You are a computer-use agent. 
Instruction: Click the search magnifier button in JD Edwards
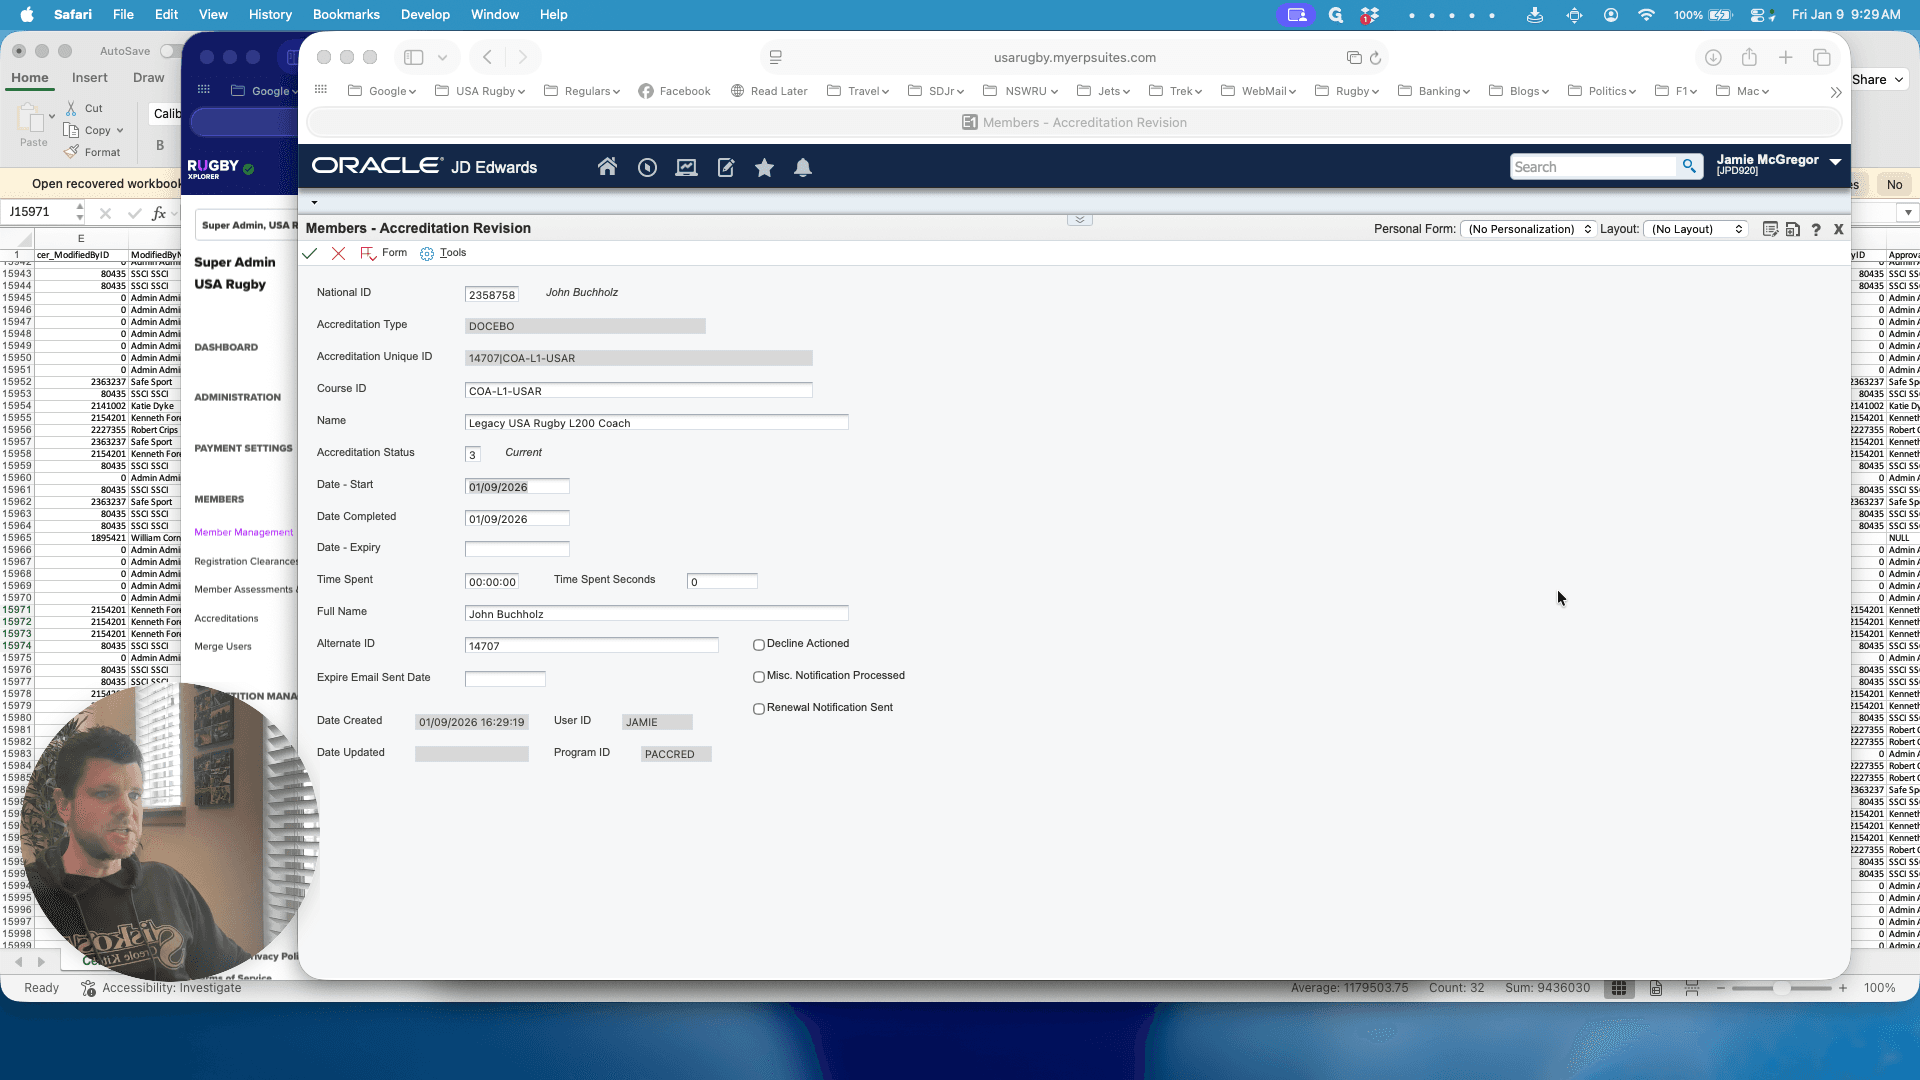pos(1689,167)
